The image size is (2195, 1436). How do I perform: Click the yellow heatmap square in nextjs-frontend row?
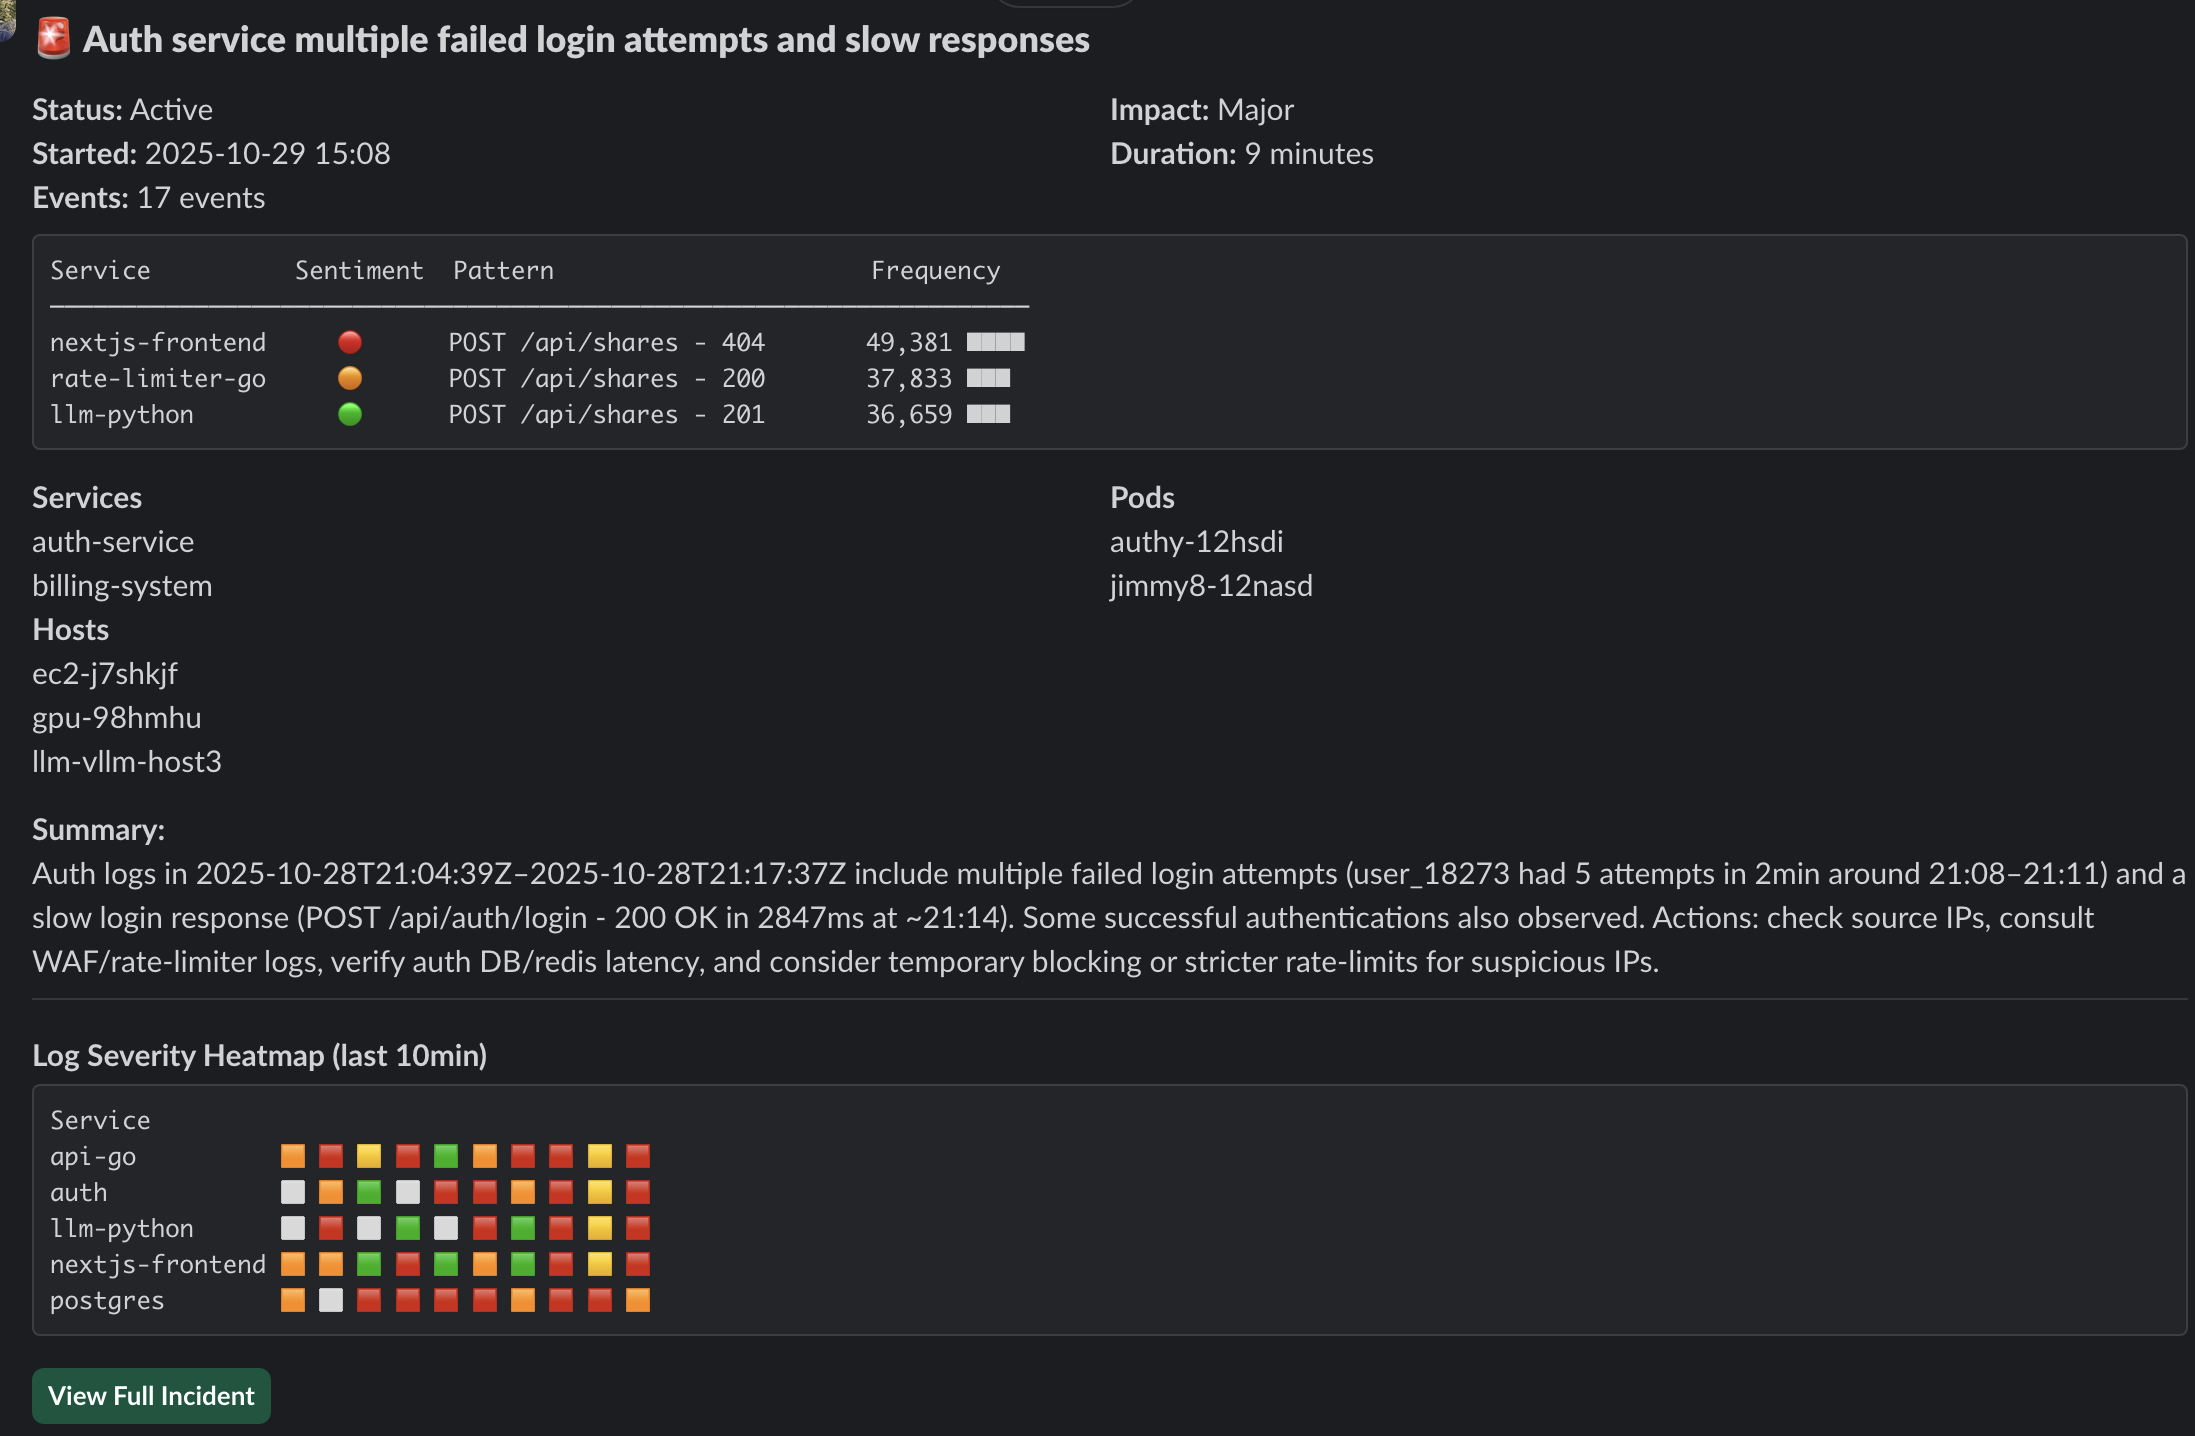[600, 1265]
